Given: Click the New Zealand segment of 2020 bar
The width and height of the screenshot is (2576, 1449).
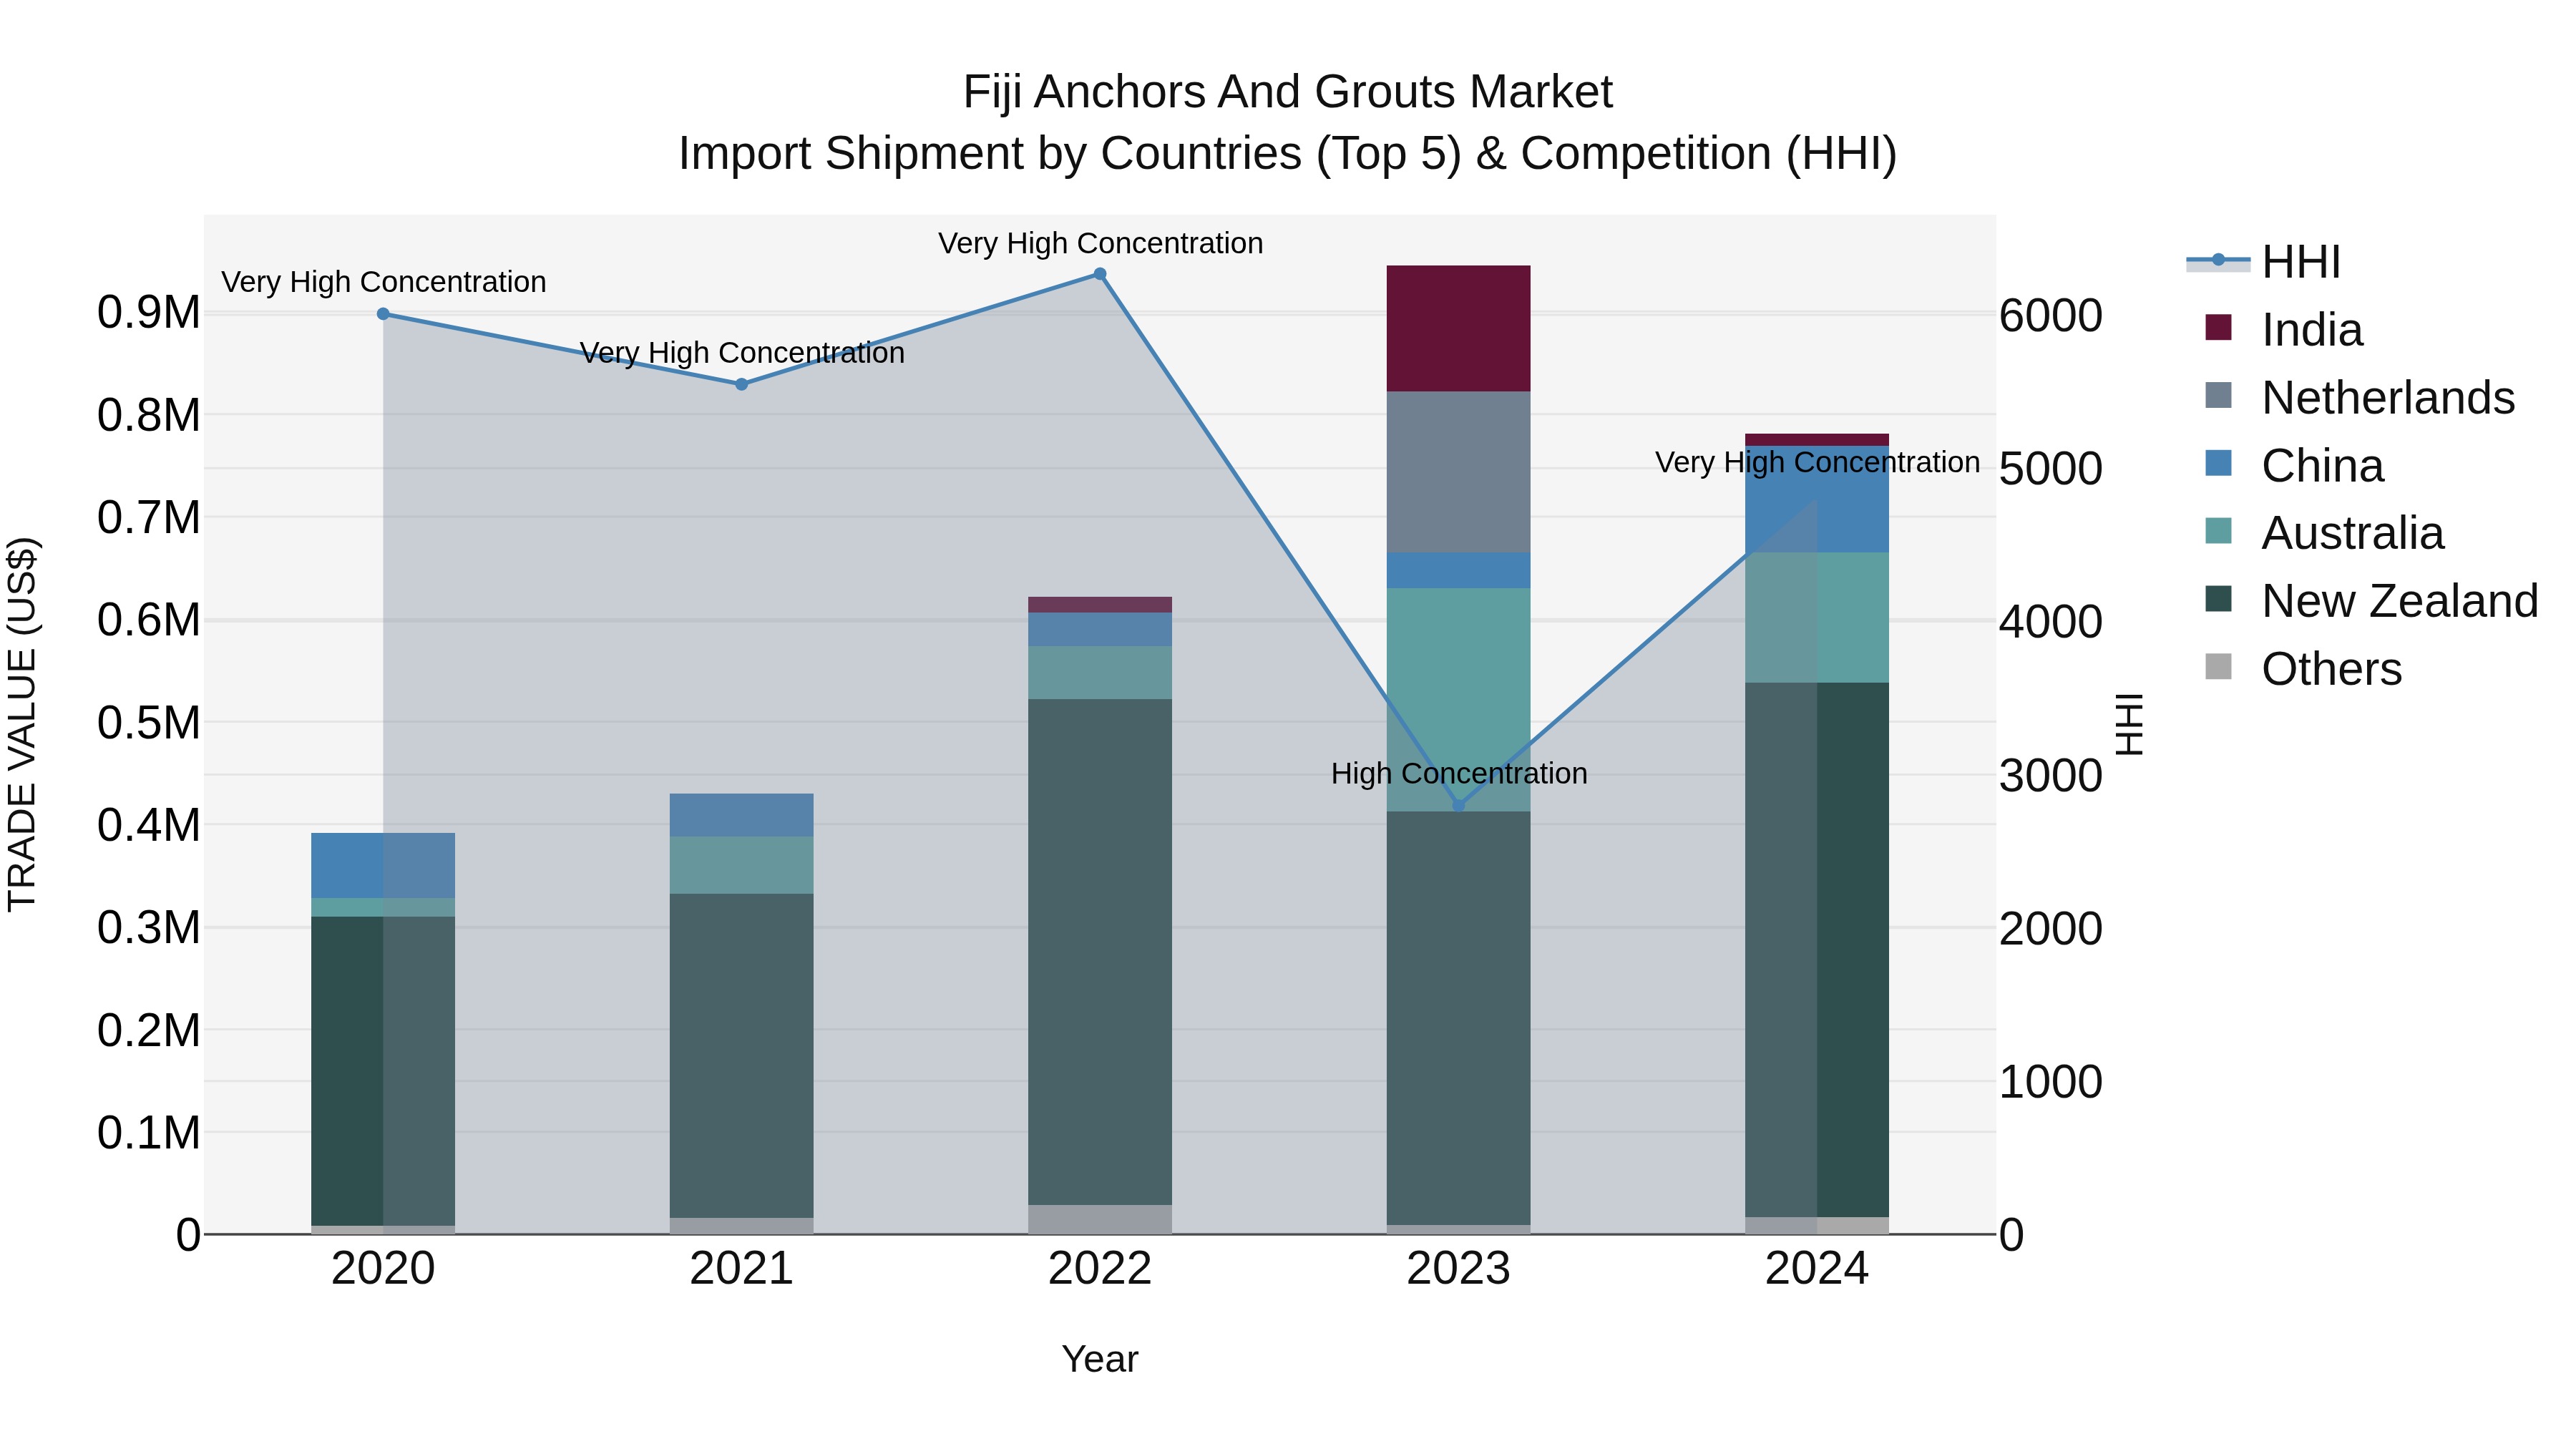Looking at the screenshot, I should coord(383,1071).
